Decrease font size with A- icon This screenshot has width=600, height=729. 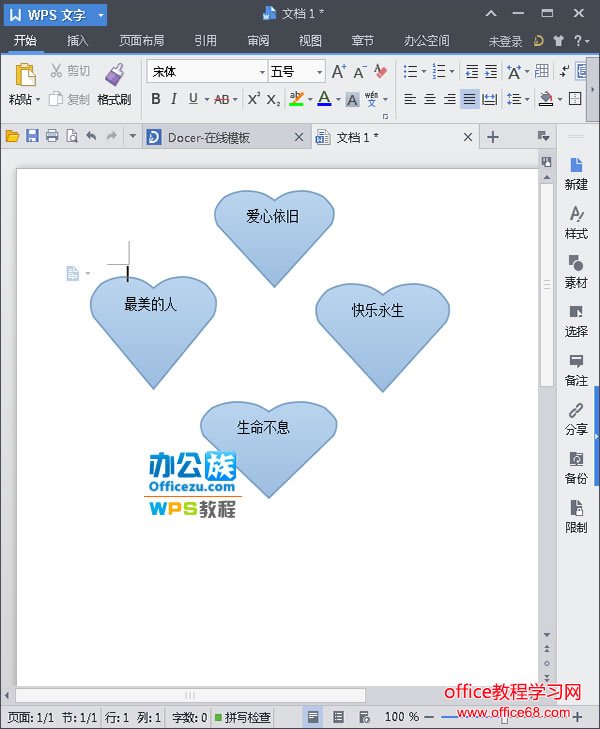coord(359,72)
